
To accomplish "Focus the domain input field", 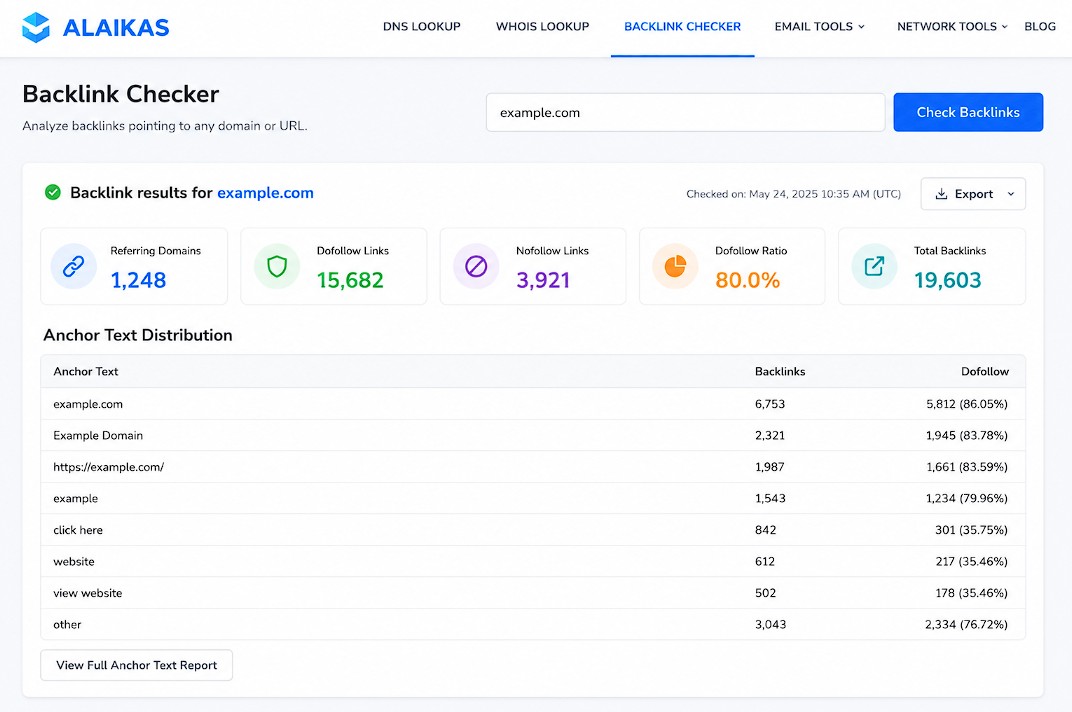I will pos(686,112).
